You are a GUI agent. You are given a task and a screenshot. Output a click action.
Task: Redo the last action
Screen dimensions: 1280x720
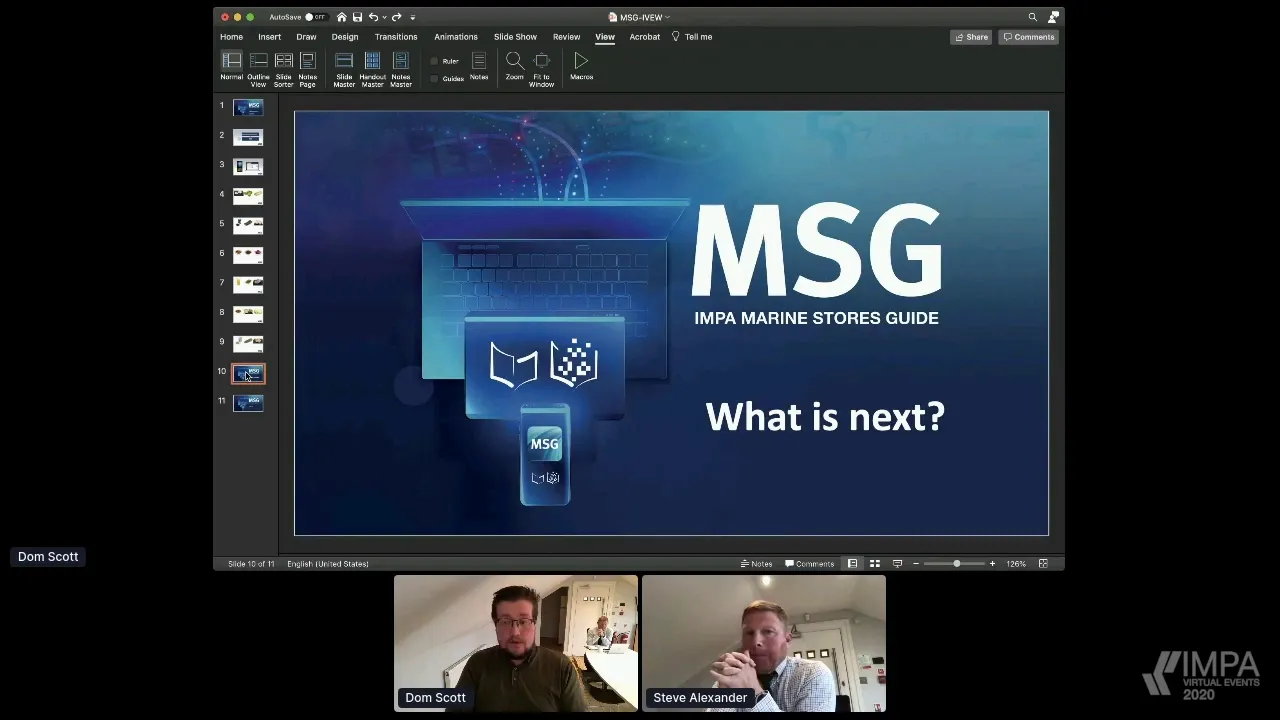tap(397, 17)
